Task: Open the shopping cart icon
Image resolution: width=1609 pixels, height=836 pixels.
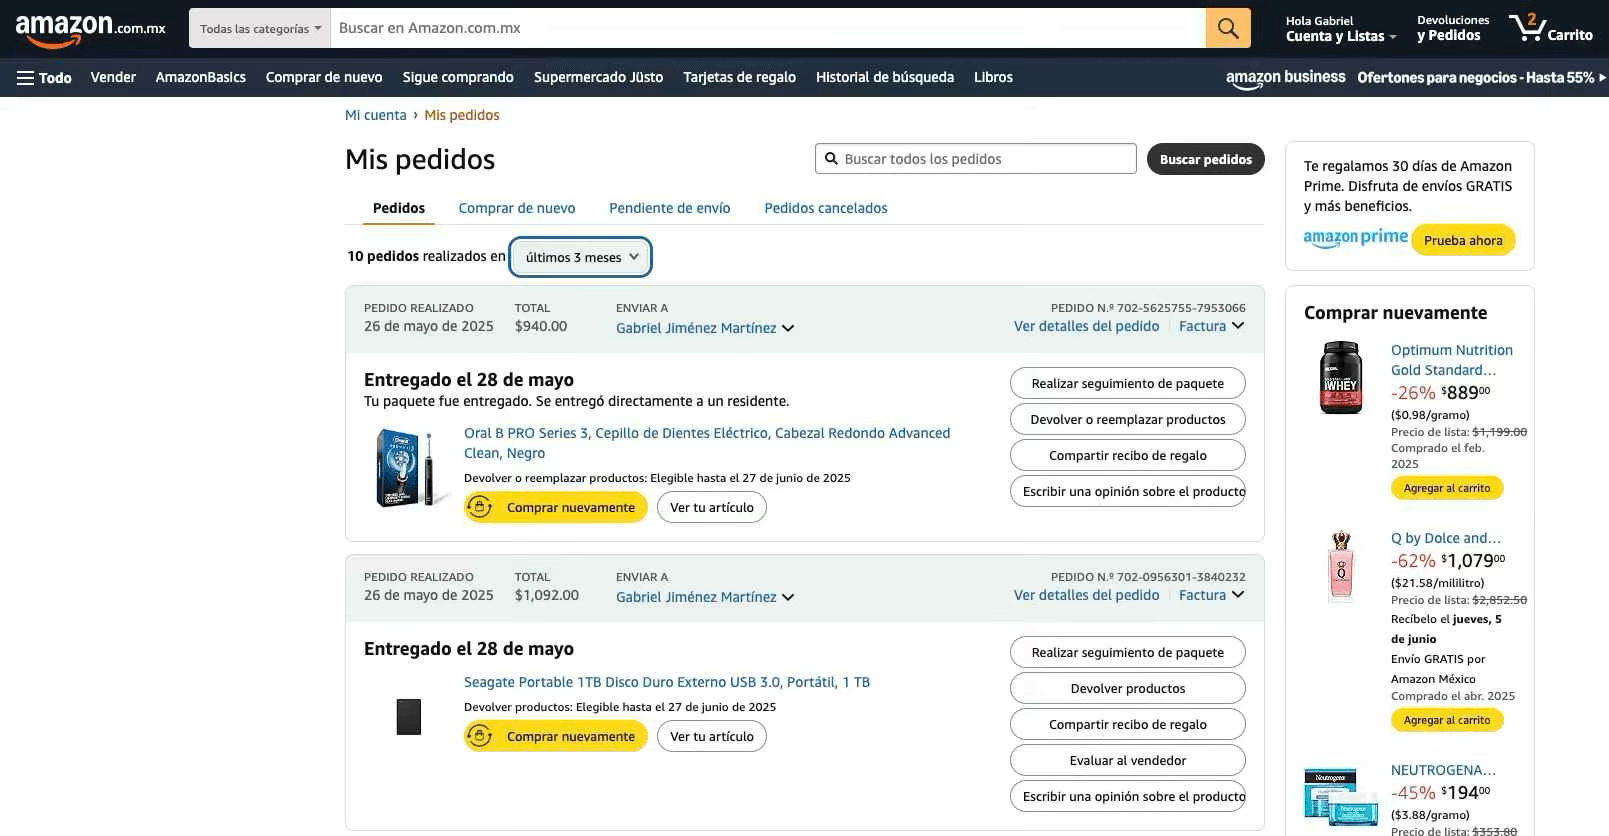Action: (1551, 28)
